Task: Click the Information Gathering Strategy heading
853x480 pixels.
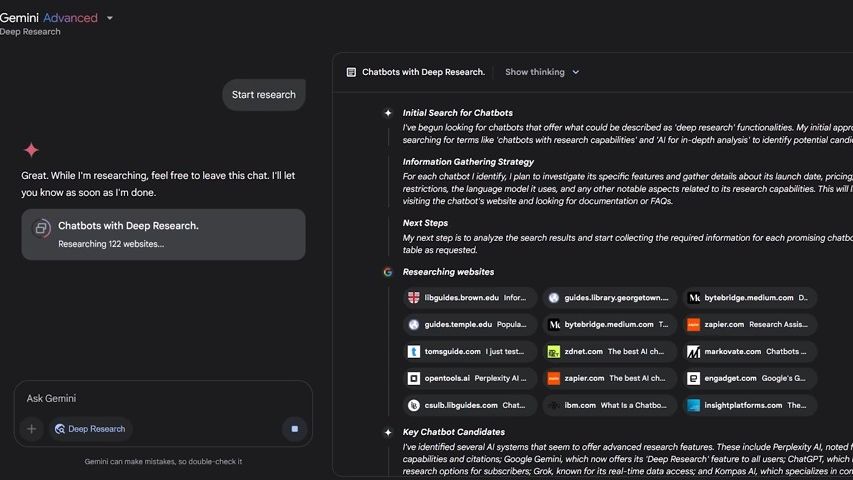Action: 468,162
